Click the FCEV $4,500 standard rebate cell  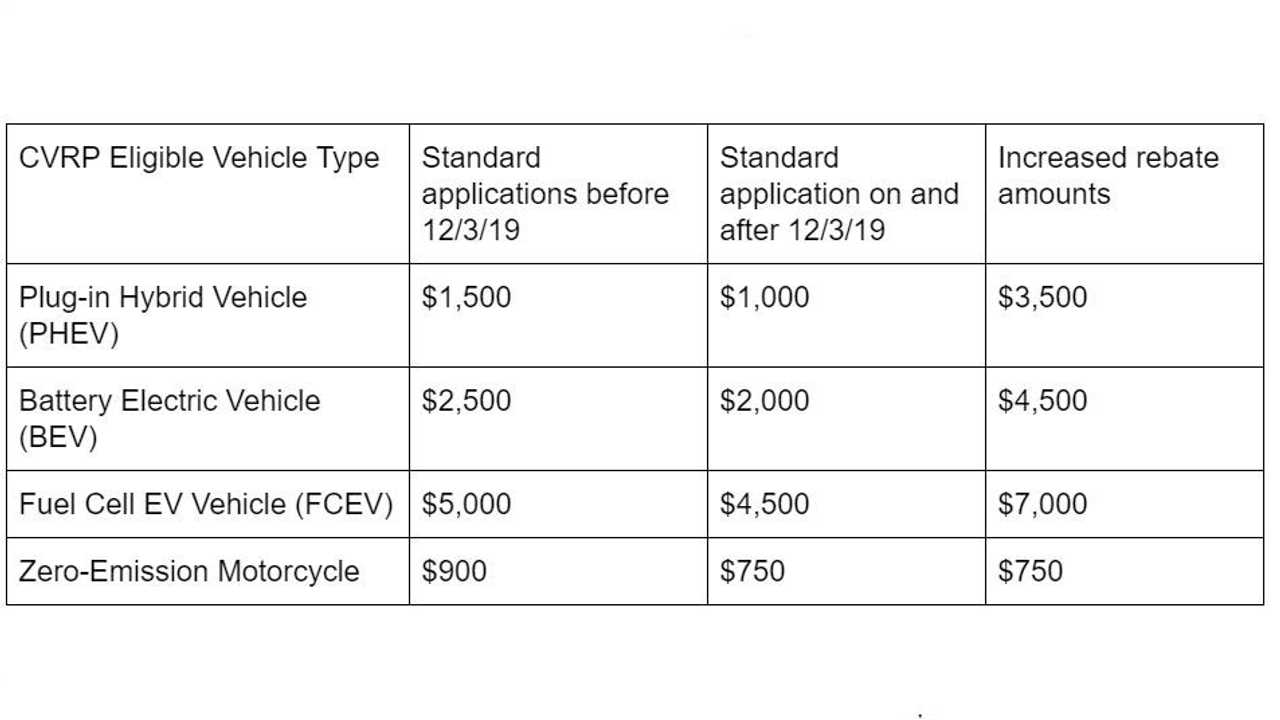click(765, 504)
